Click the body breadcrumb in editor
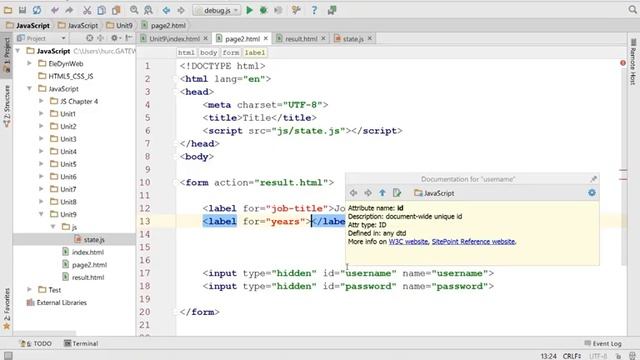 (x=208, y=53)
